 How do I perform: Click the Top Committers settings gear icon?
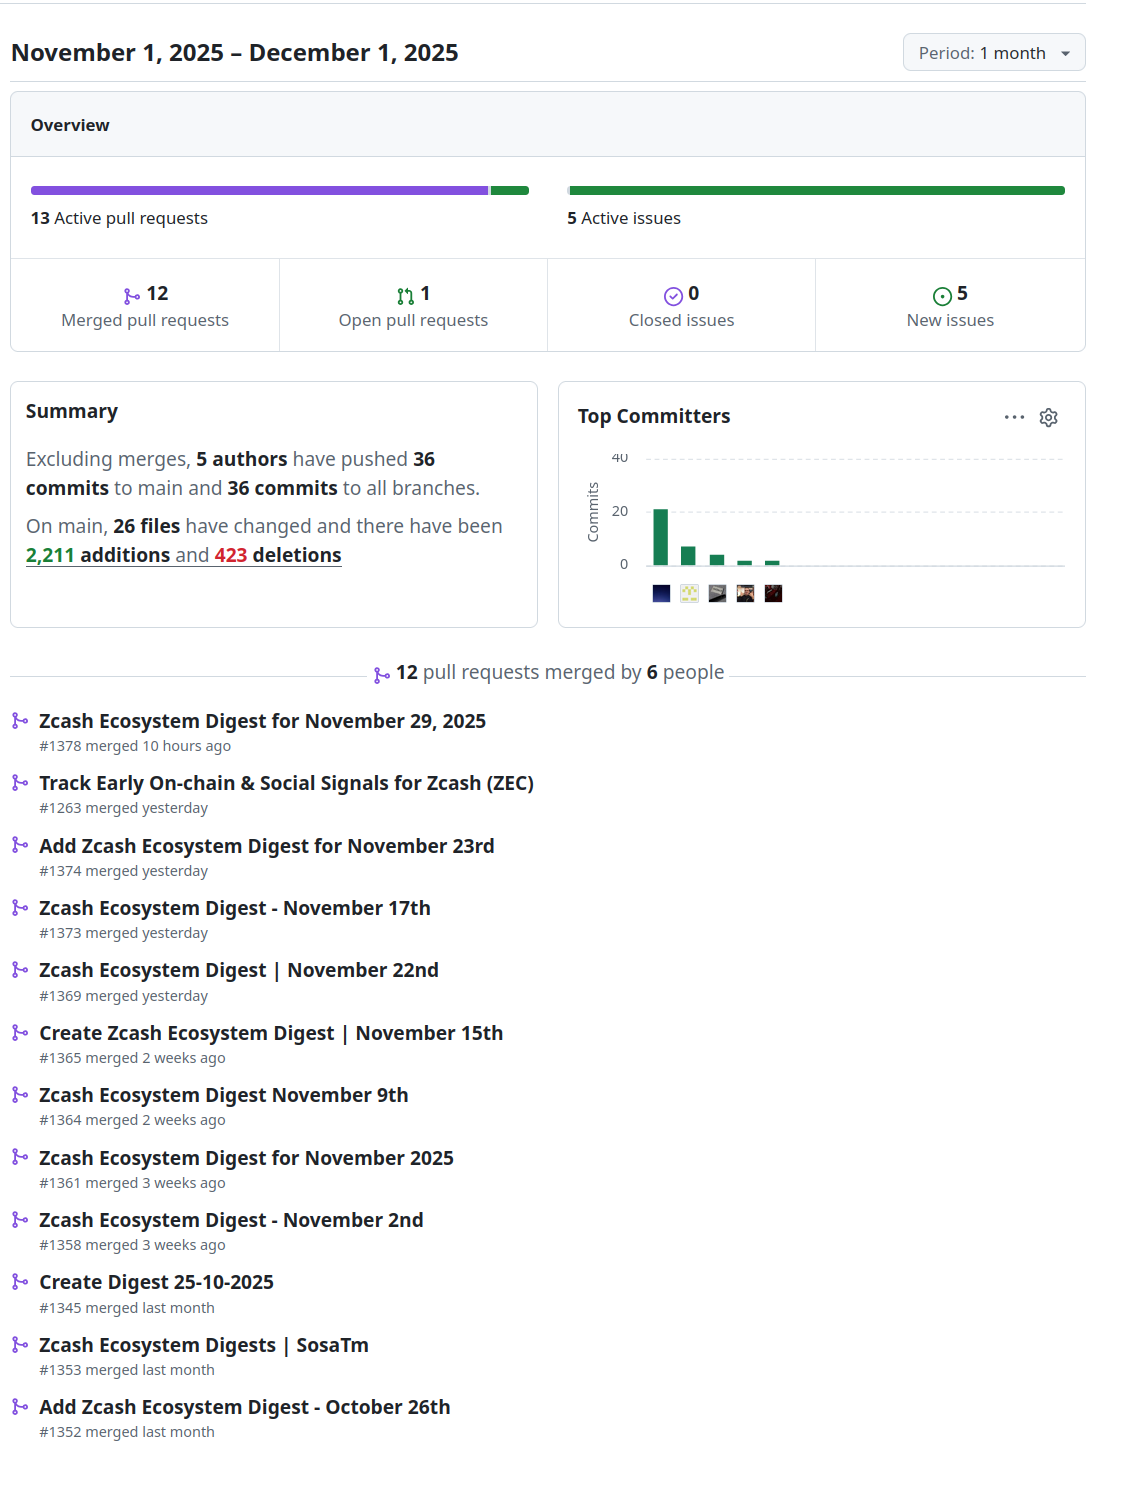1048,417
